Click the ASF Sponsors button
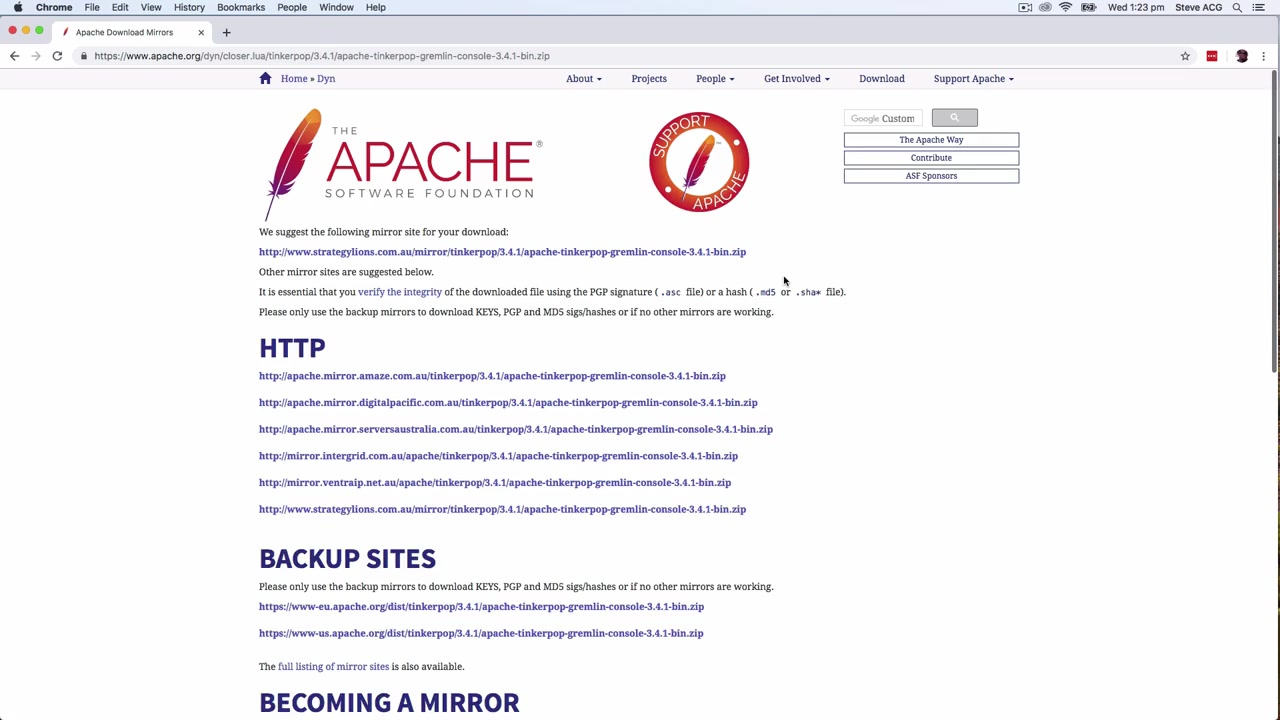The image size is (1280, 720). tap(931, 176)
